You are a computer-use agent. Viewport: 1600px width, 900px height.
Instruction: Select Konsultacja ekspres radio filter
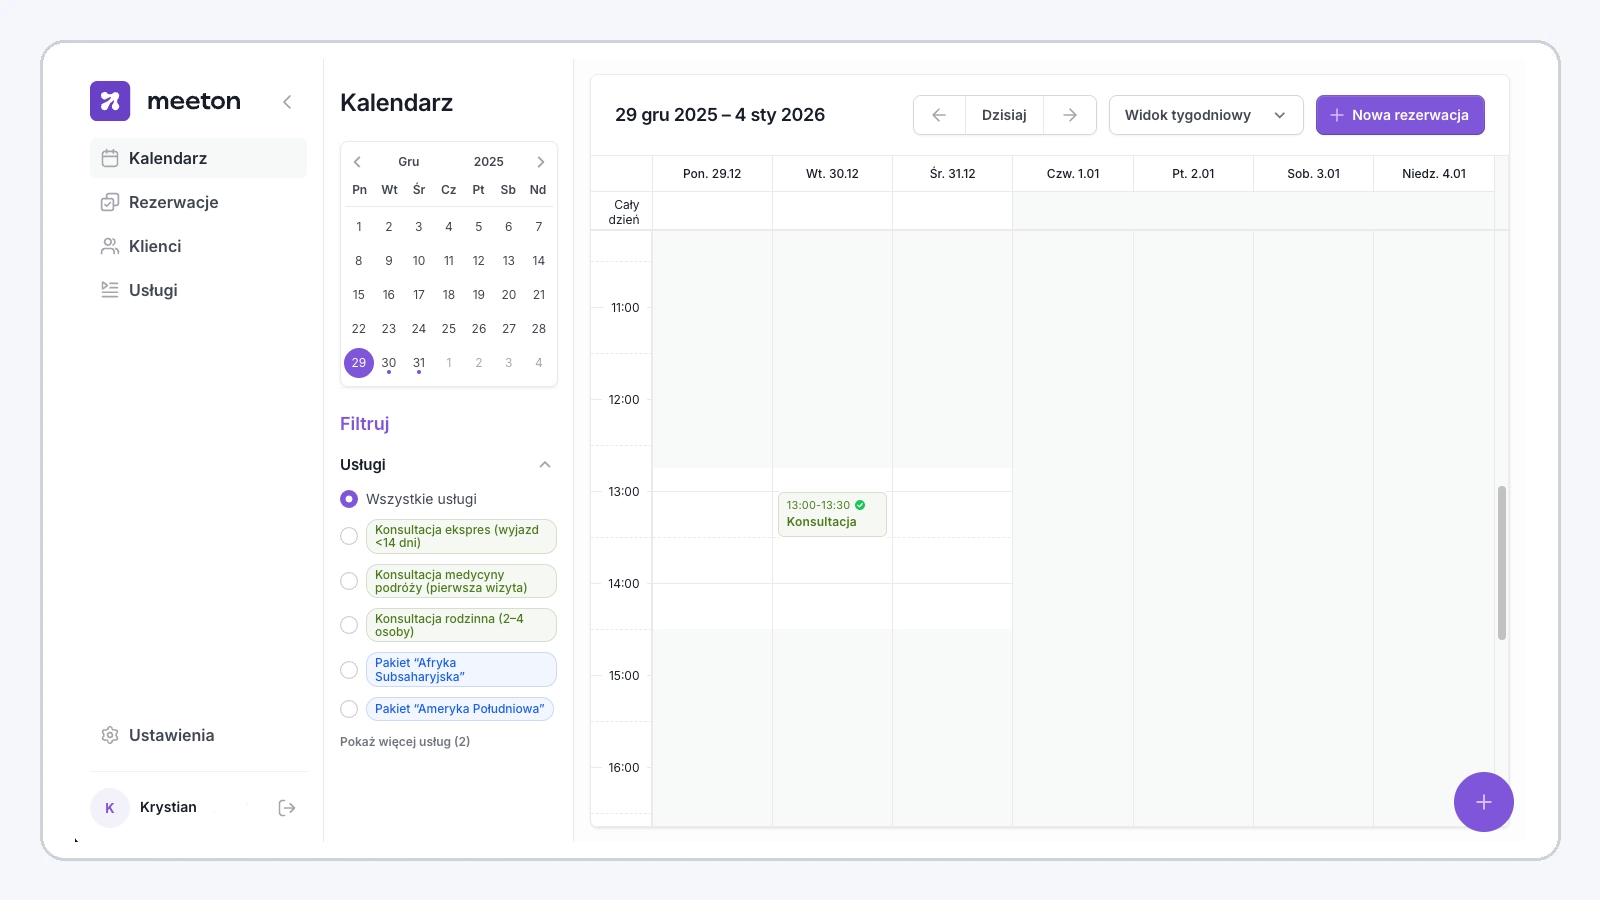pos(349,536)
